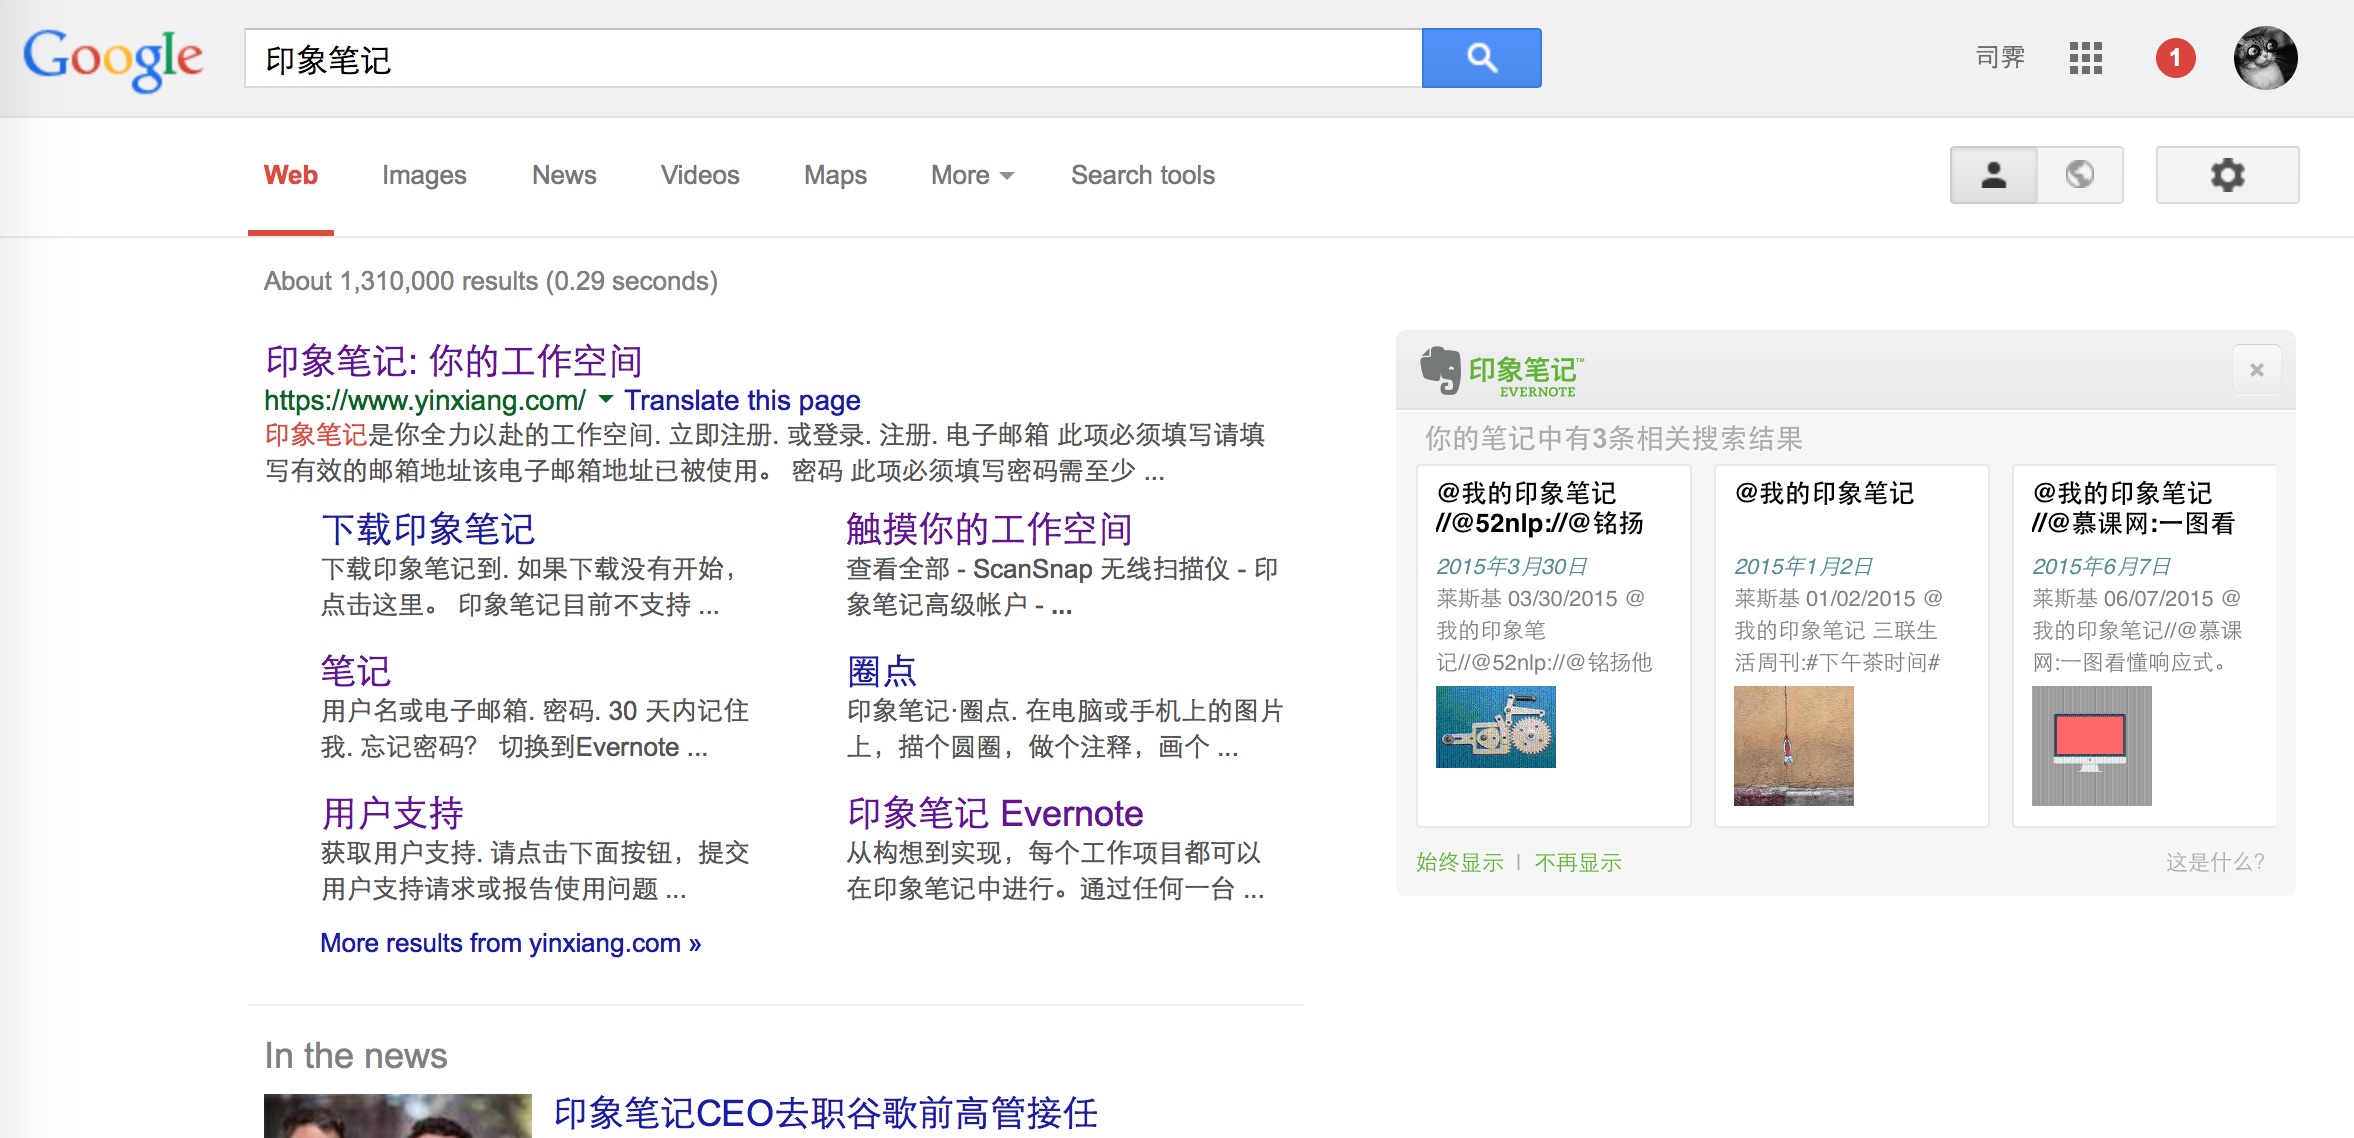
Task: Open the settings gear icon
Action: pos(2227,175)
